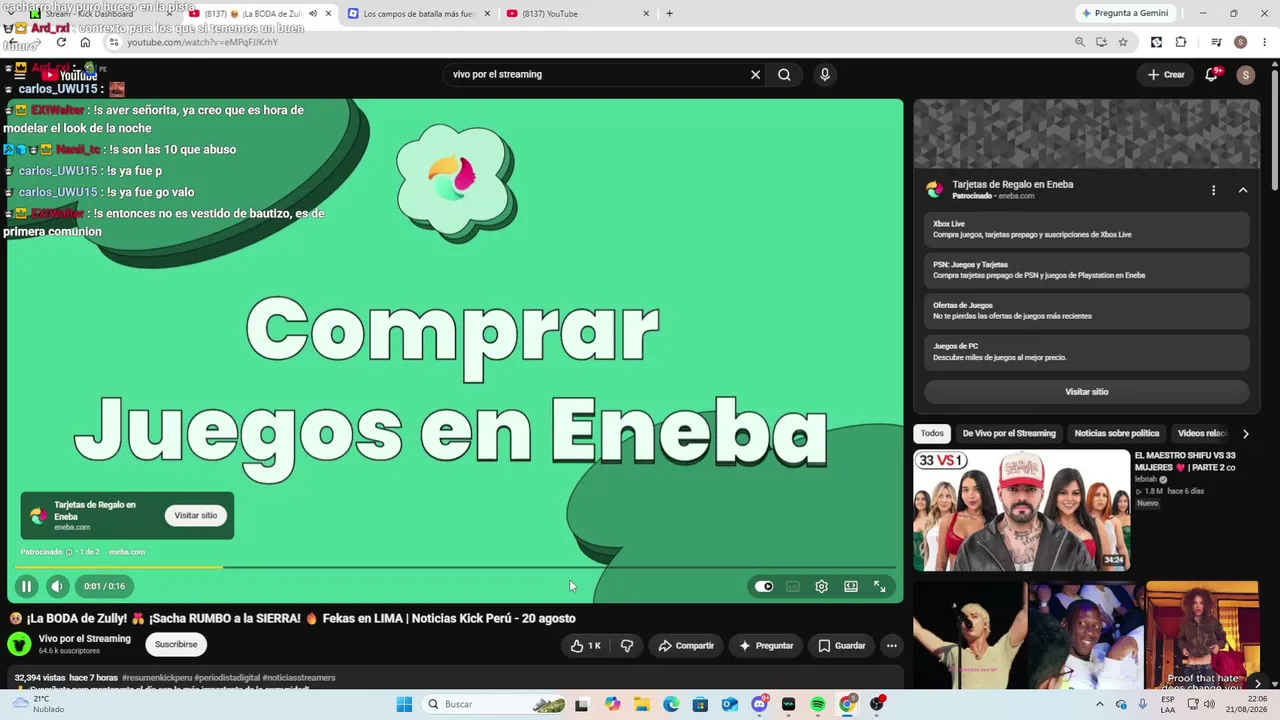Bookmark this page with the star icon
Viewport: 1280px width, 720px height.
click(x=1123, y=42)
